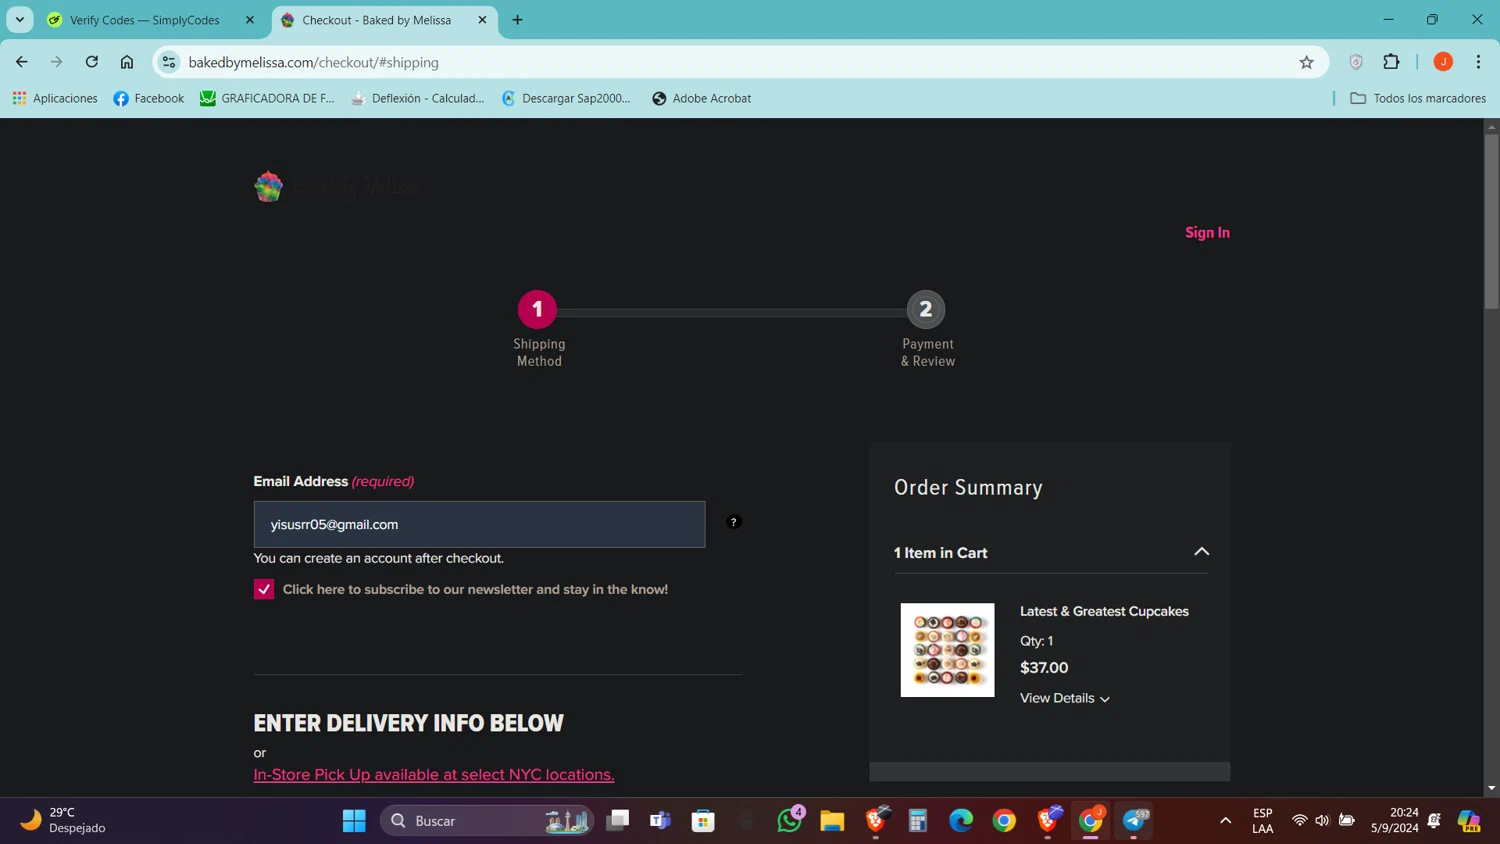Open the volume speaker icon
Screen dimensions: 1500x844
click(1322, 821)
